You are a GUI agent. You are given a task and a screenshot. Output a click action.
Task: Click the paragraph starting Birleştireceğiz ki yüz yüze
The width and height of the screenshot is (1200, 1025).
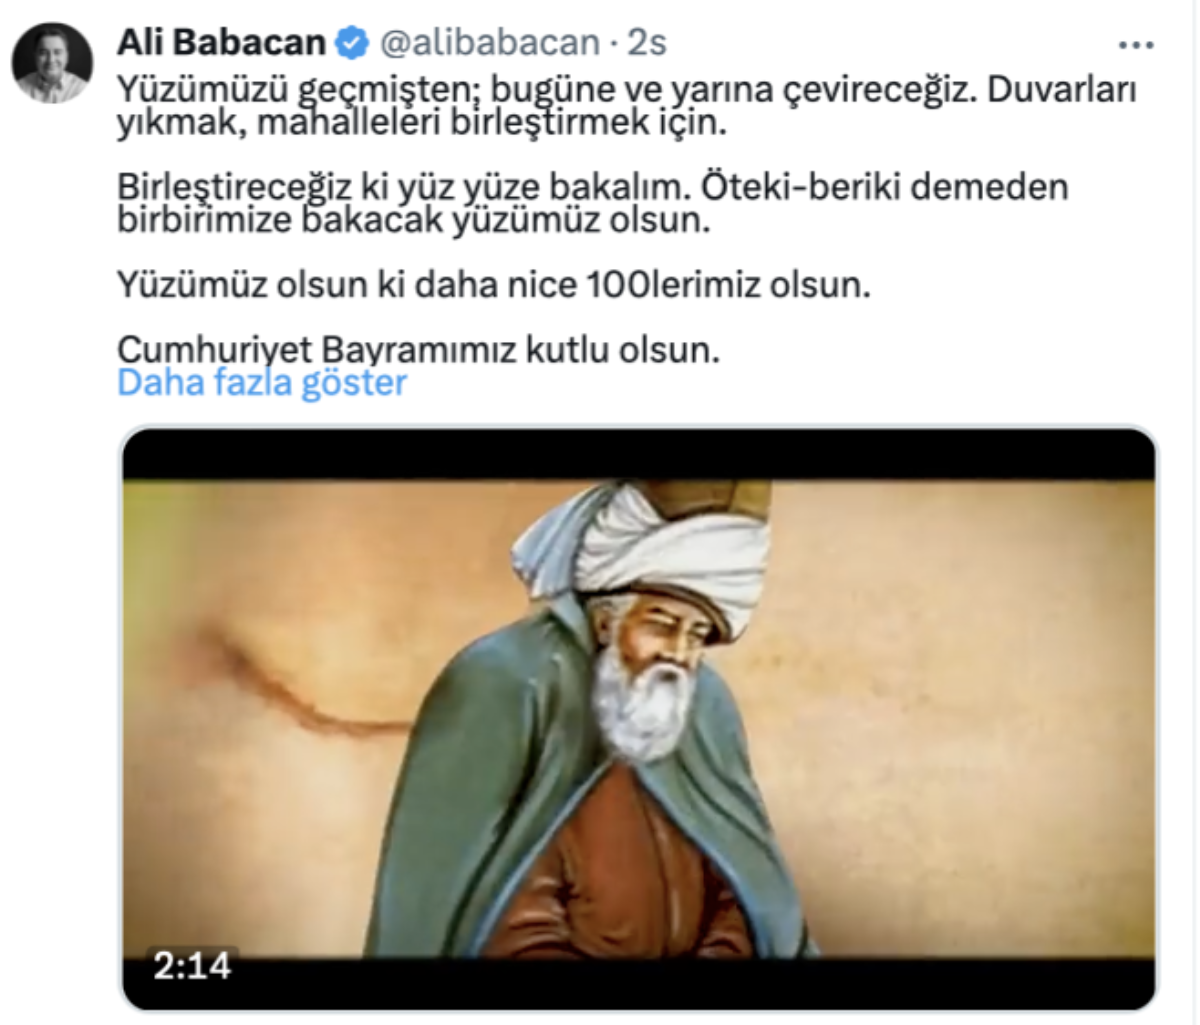click(x=592, y=203)
